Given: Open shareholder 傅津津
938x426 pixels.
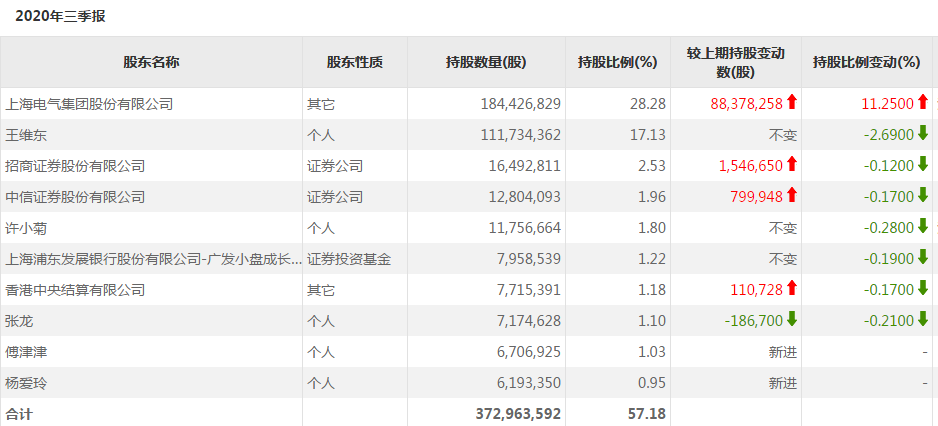Looking at the screenshot, I should [x=26, y=353].
